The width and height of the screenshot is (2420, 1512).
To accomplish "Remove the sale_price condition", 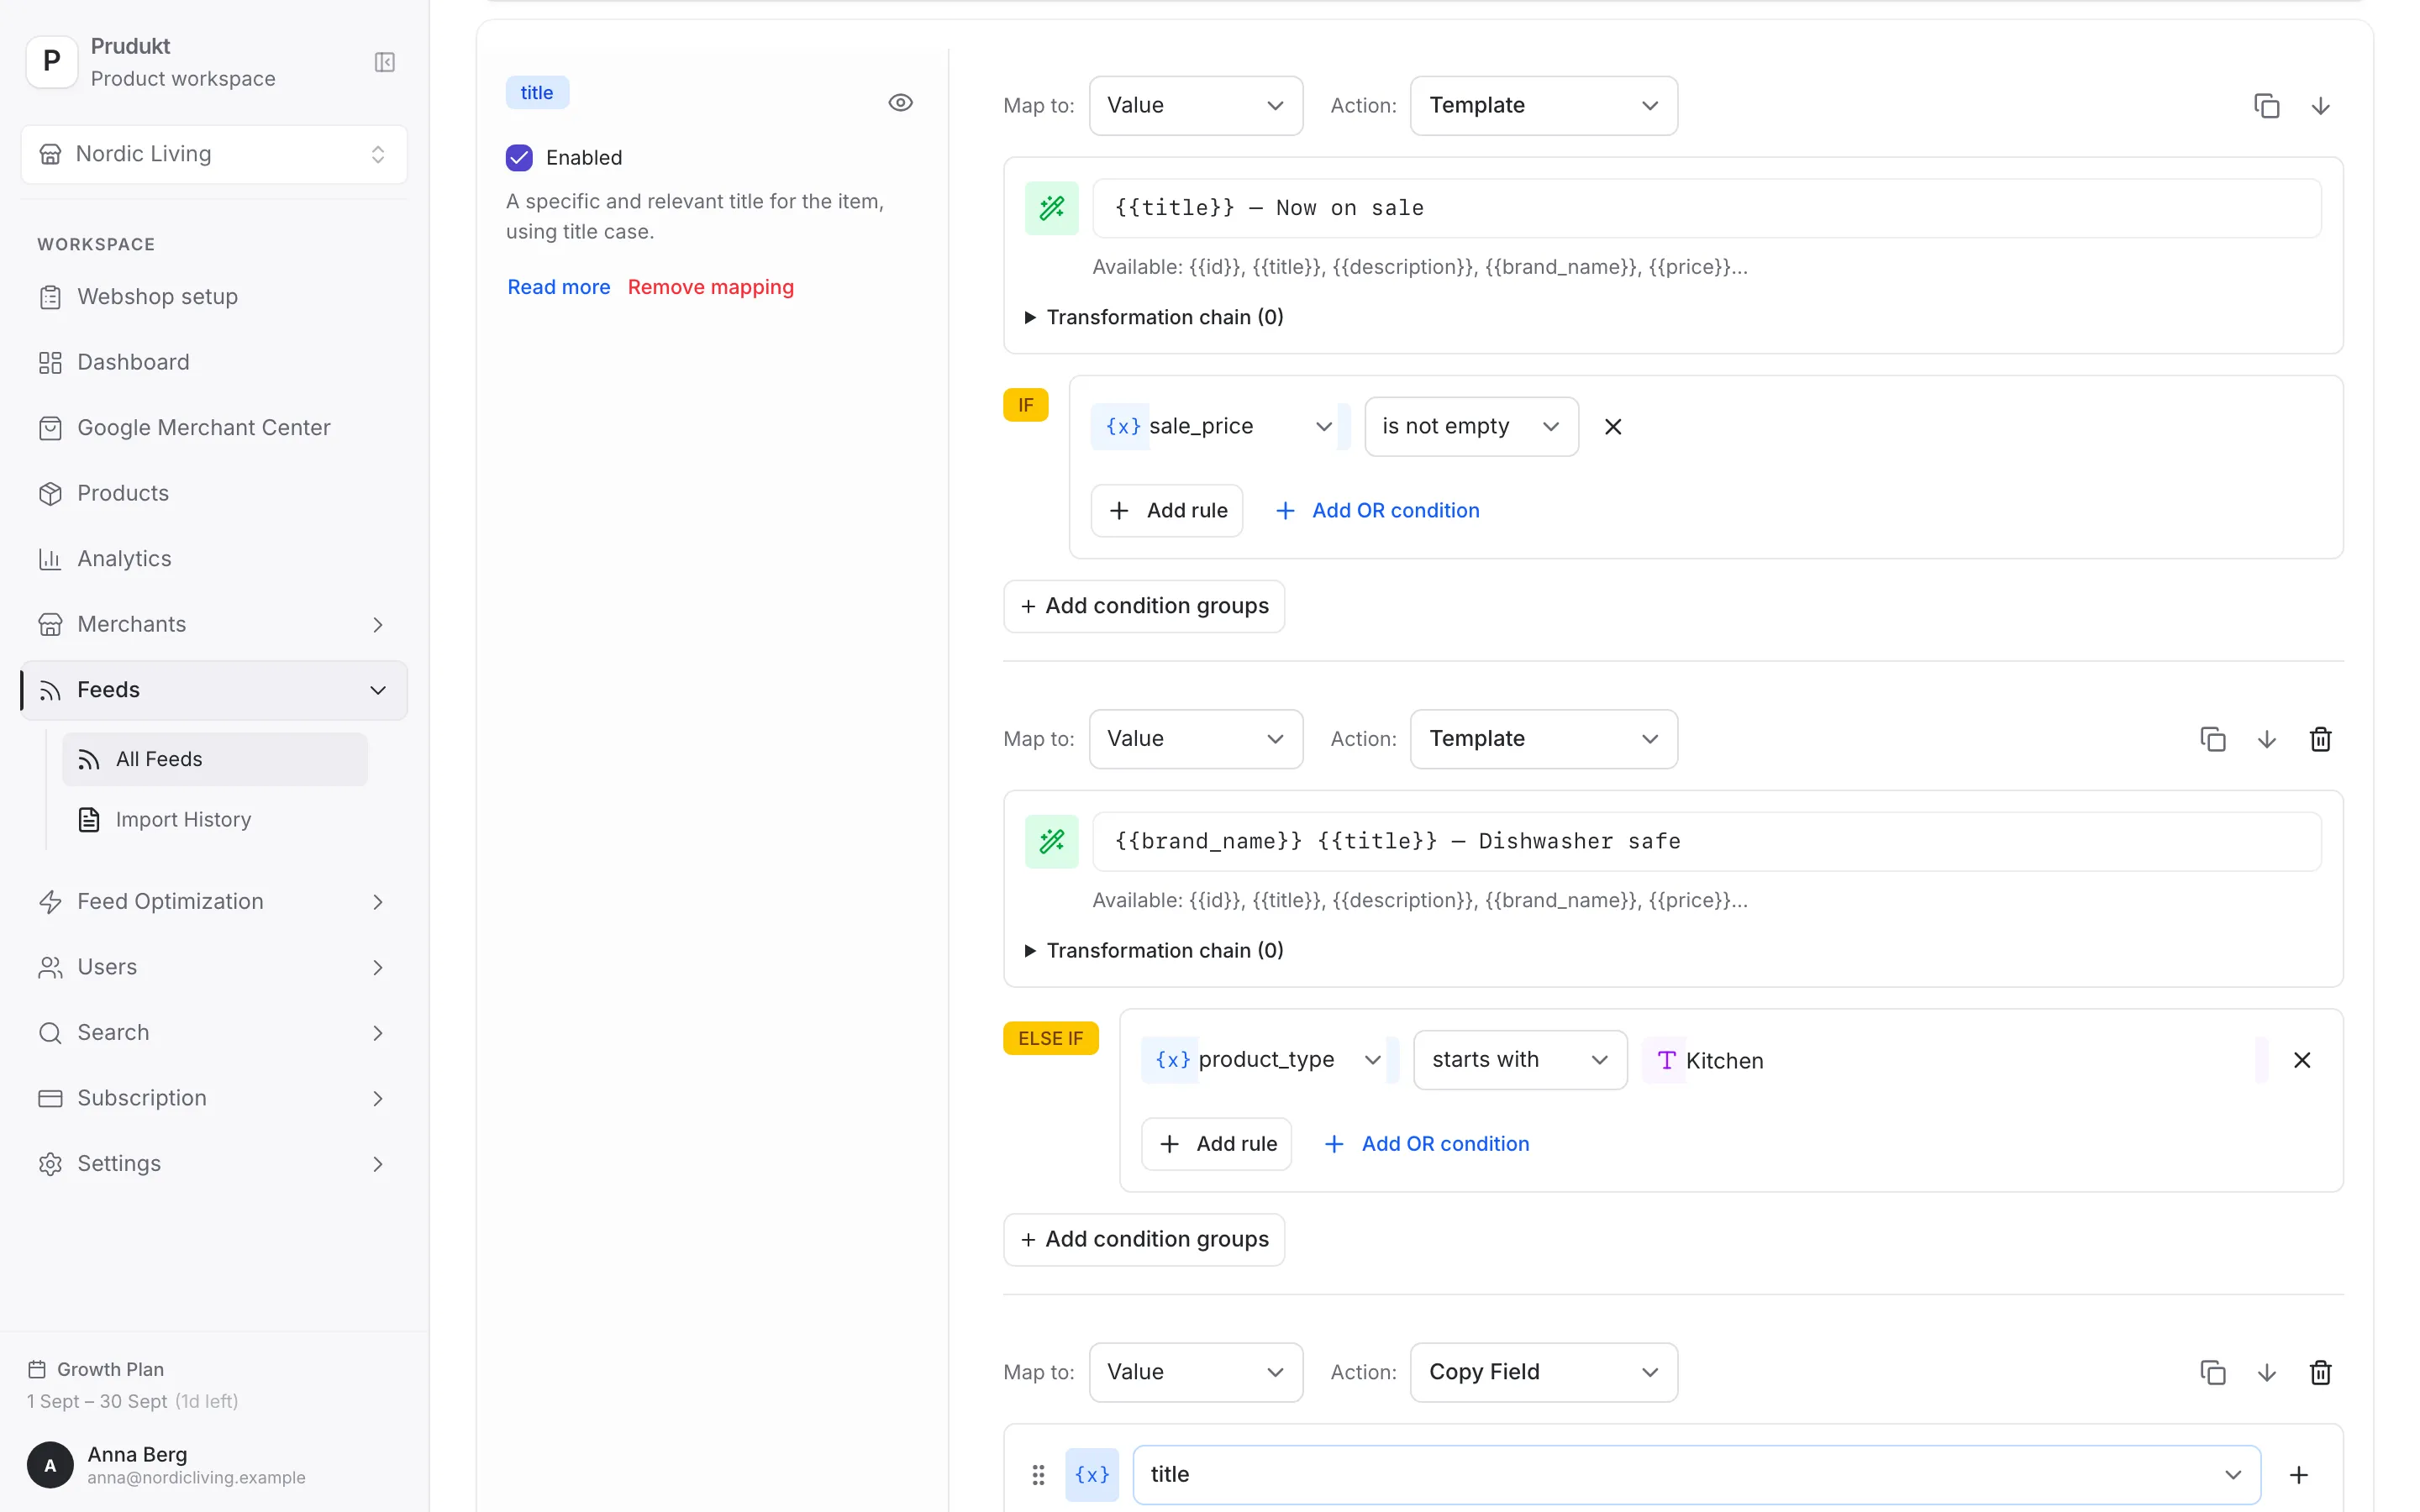I will point(1612,427).
